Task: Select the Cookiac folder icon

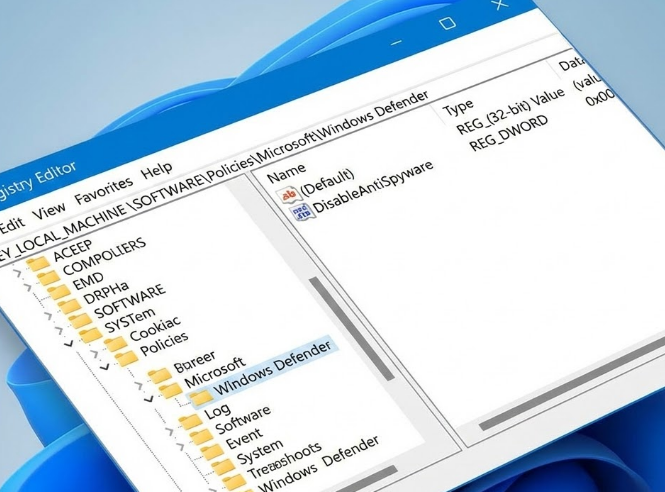Action: click(x=116, y=344)
